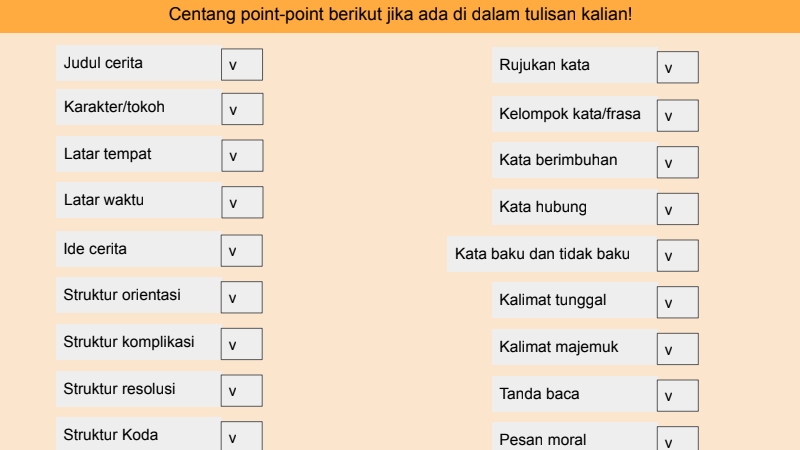Select the Struktur orientasi label
The width and height of the screenshot is (800, 450).
122,295
